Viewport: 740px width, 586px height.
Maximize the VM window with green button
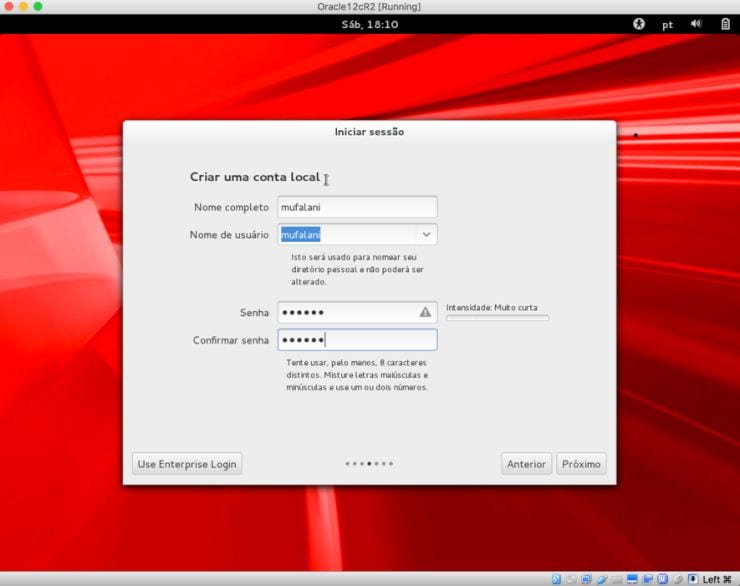38,6
